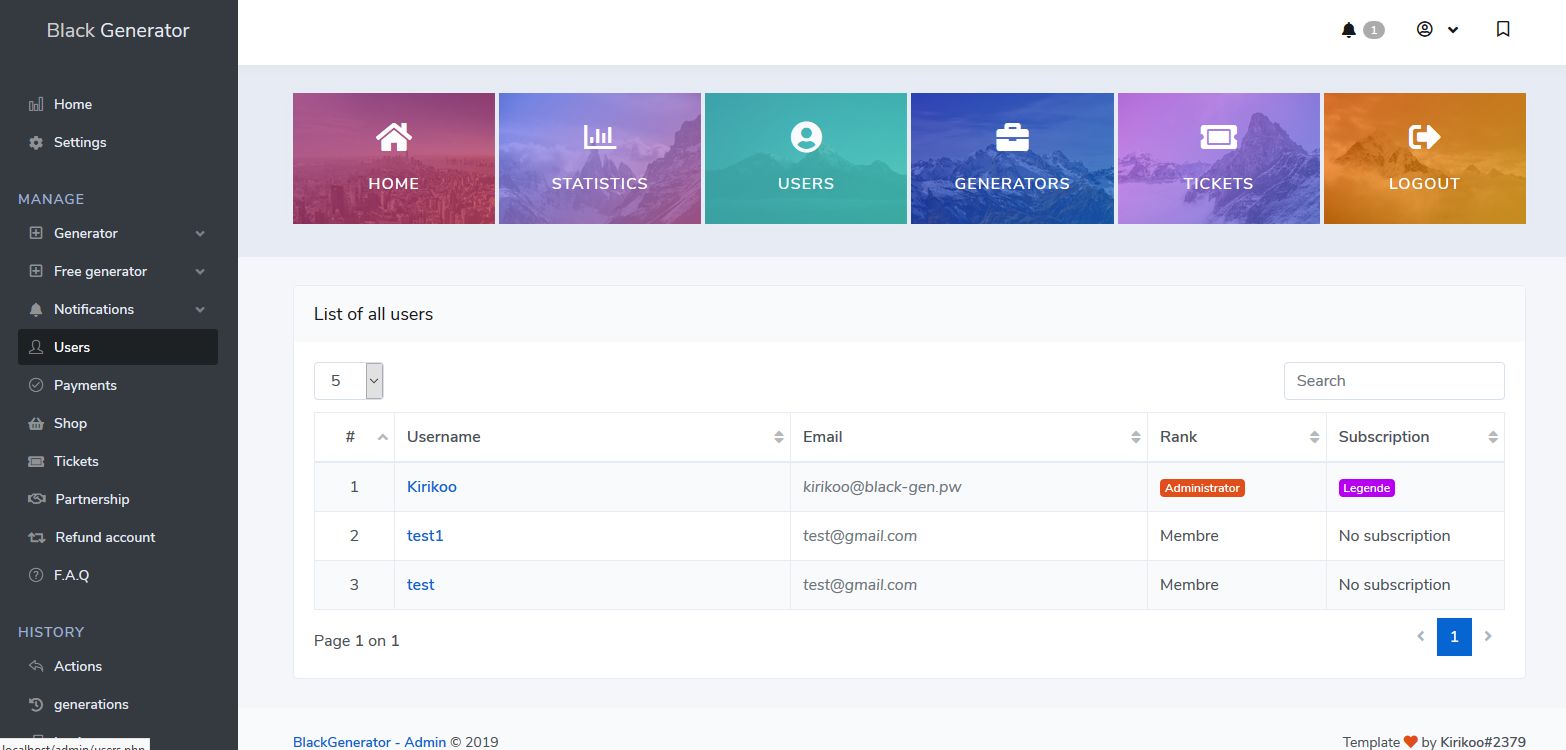Viewport: 1566px width, 750px height.
Task: Click the notification bell icon
Action: point(1349,30)
